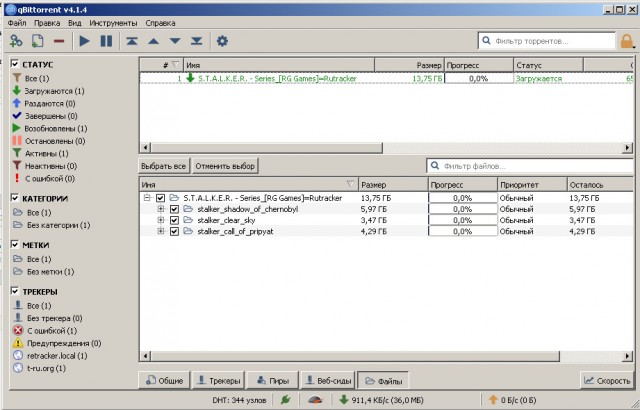Select the Загружаются (1) filter

(x=49, y=91)
